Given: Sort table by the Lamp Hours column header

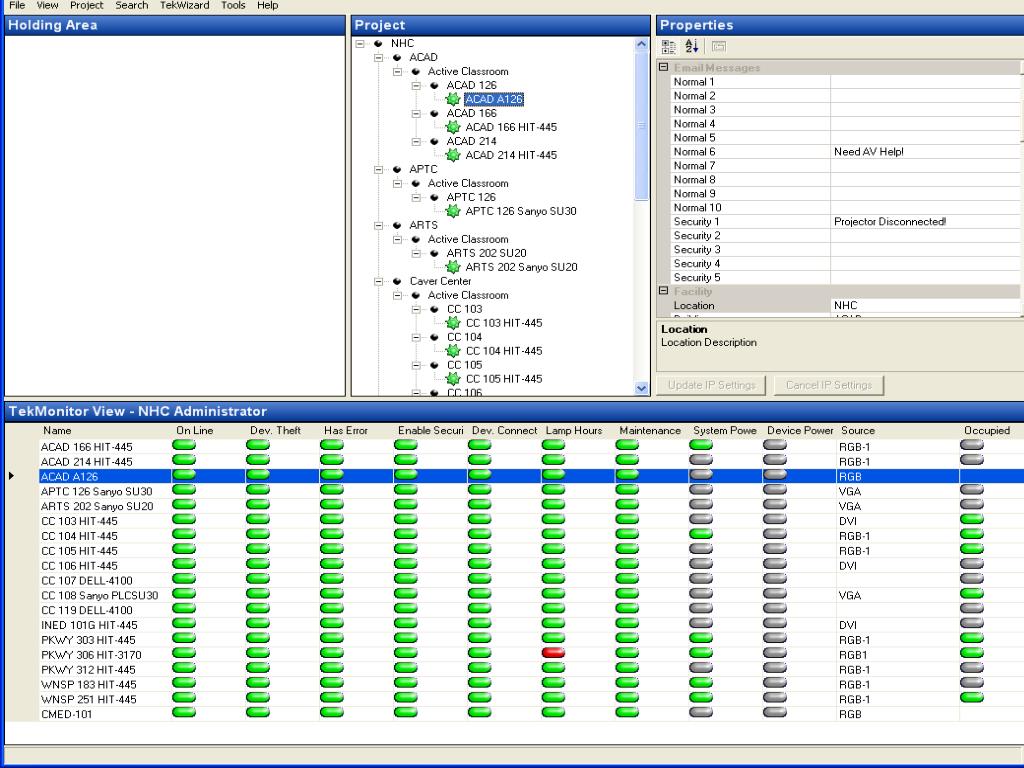Looking at the screenshot, I should coord(573,430).
